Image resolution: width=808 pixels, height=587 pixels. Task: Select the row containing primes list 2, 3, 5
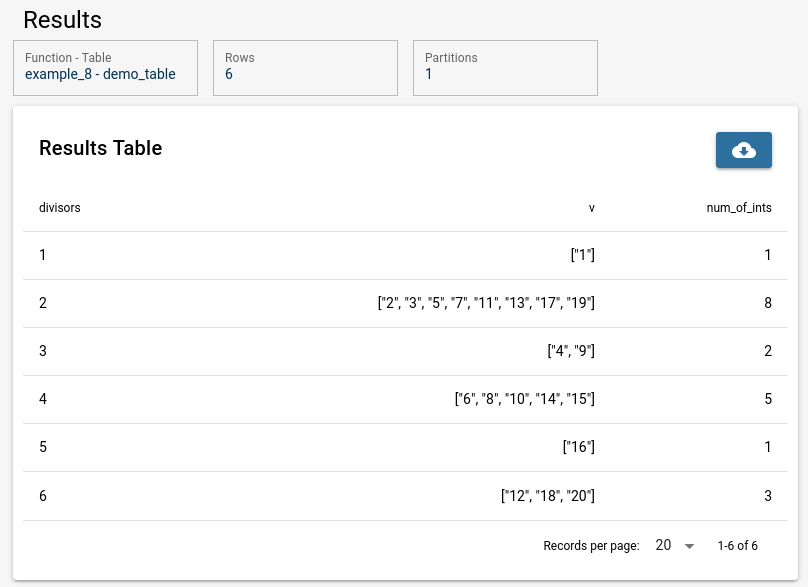(406, 303)
